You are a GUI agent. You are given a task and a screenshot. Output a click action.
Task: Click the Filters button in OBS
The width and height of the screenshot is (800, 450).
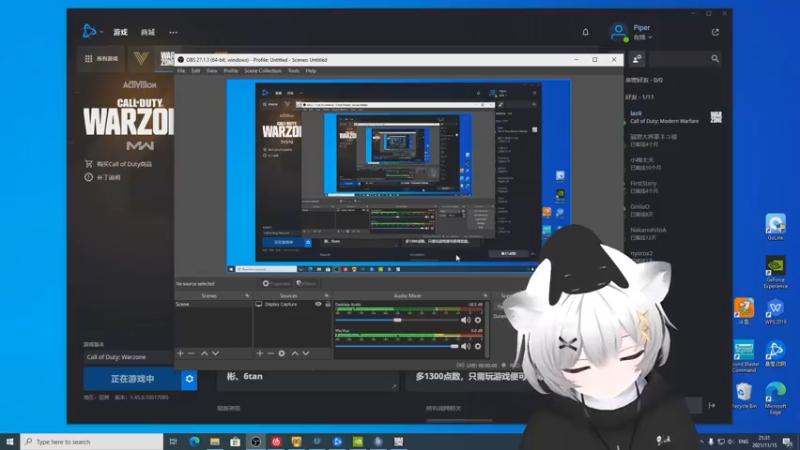pyautogui.click(x=306, y=284)
